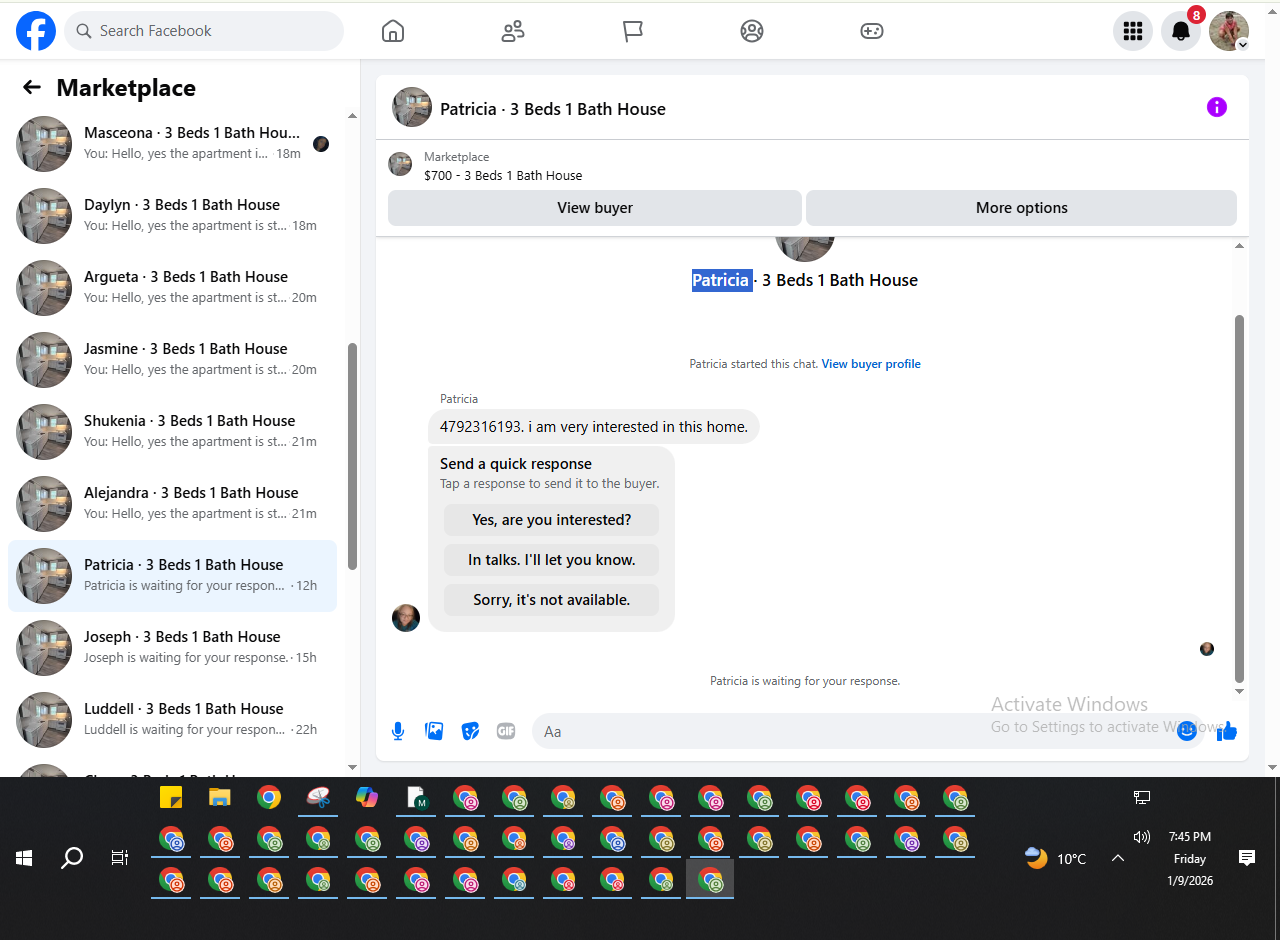This screenshot has width=1280, height=940.
Task: Open the emoji picker icon
Action: (1187, 731)
